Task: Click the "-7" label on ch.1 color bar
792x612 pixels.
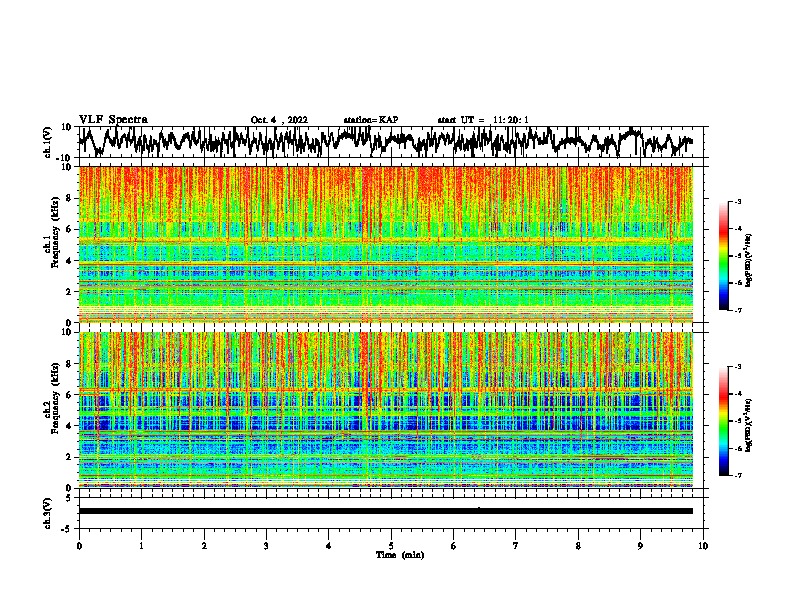Action: (737, 310)
